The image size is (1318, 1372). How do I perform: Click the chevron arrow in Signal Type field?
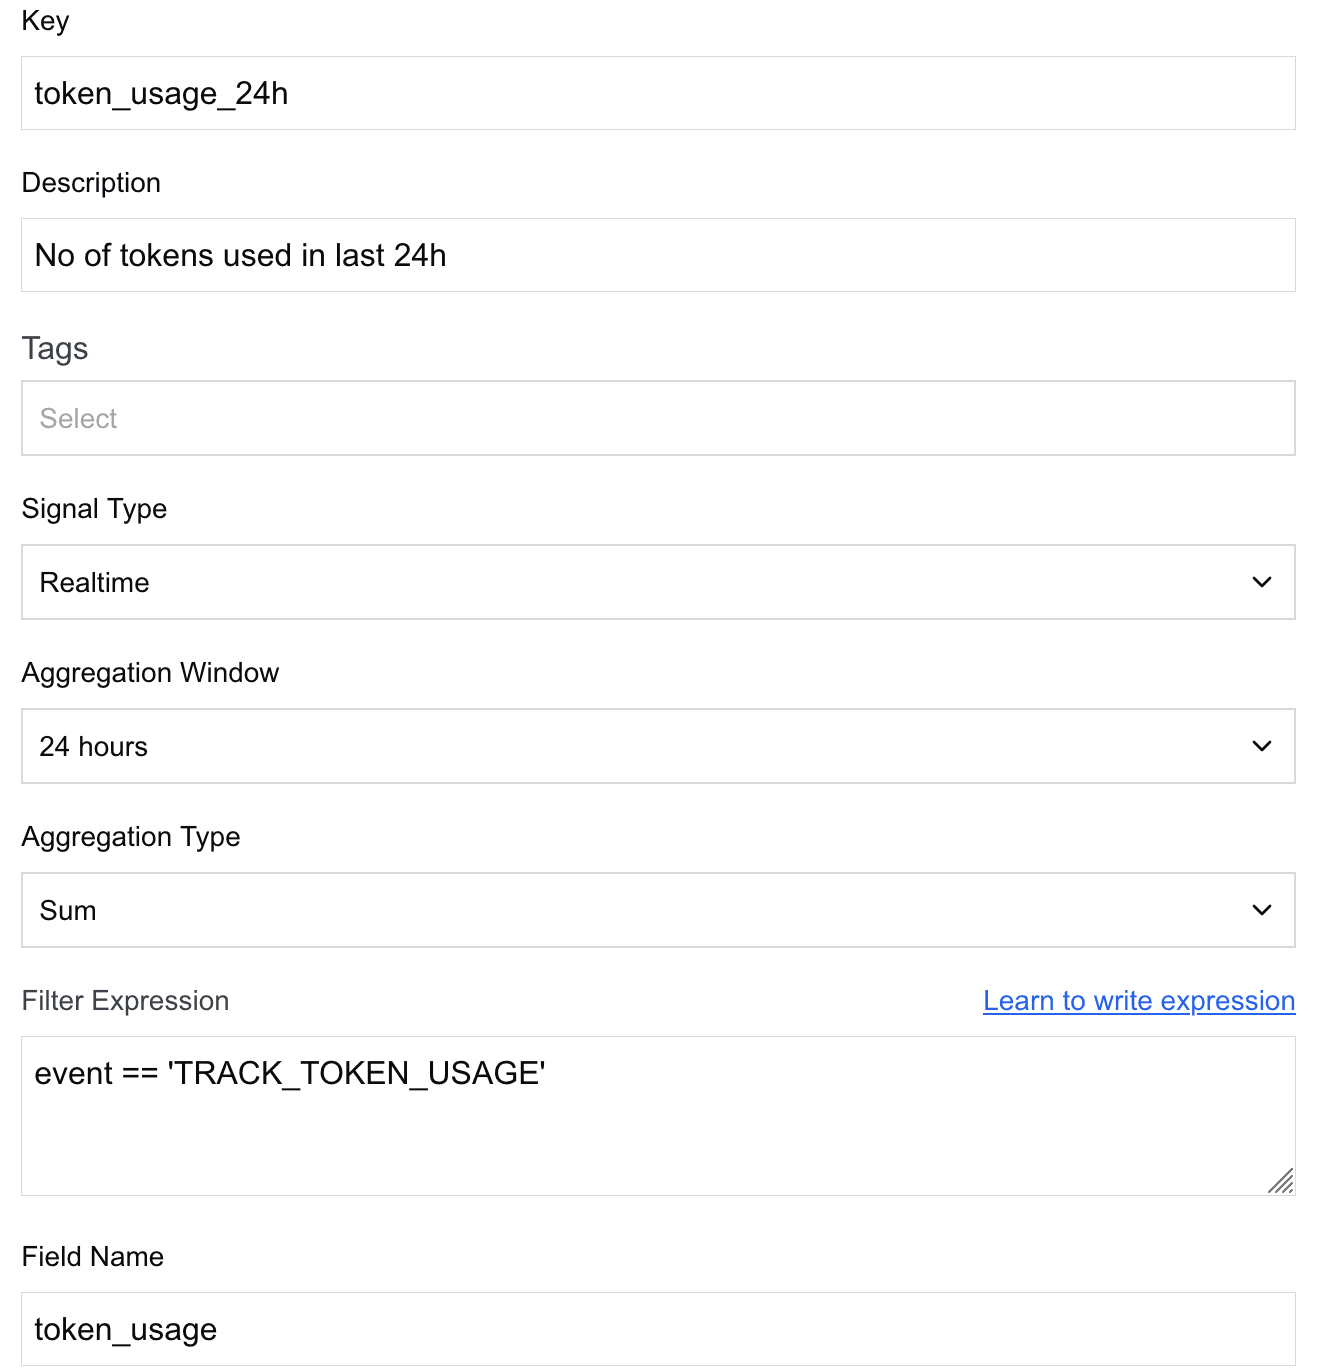(1262, 582)
